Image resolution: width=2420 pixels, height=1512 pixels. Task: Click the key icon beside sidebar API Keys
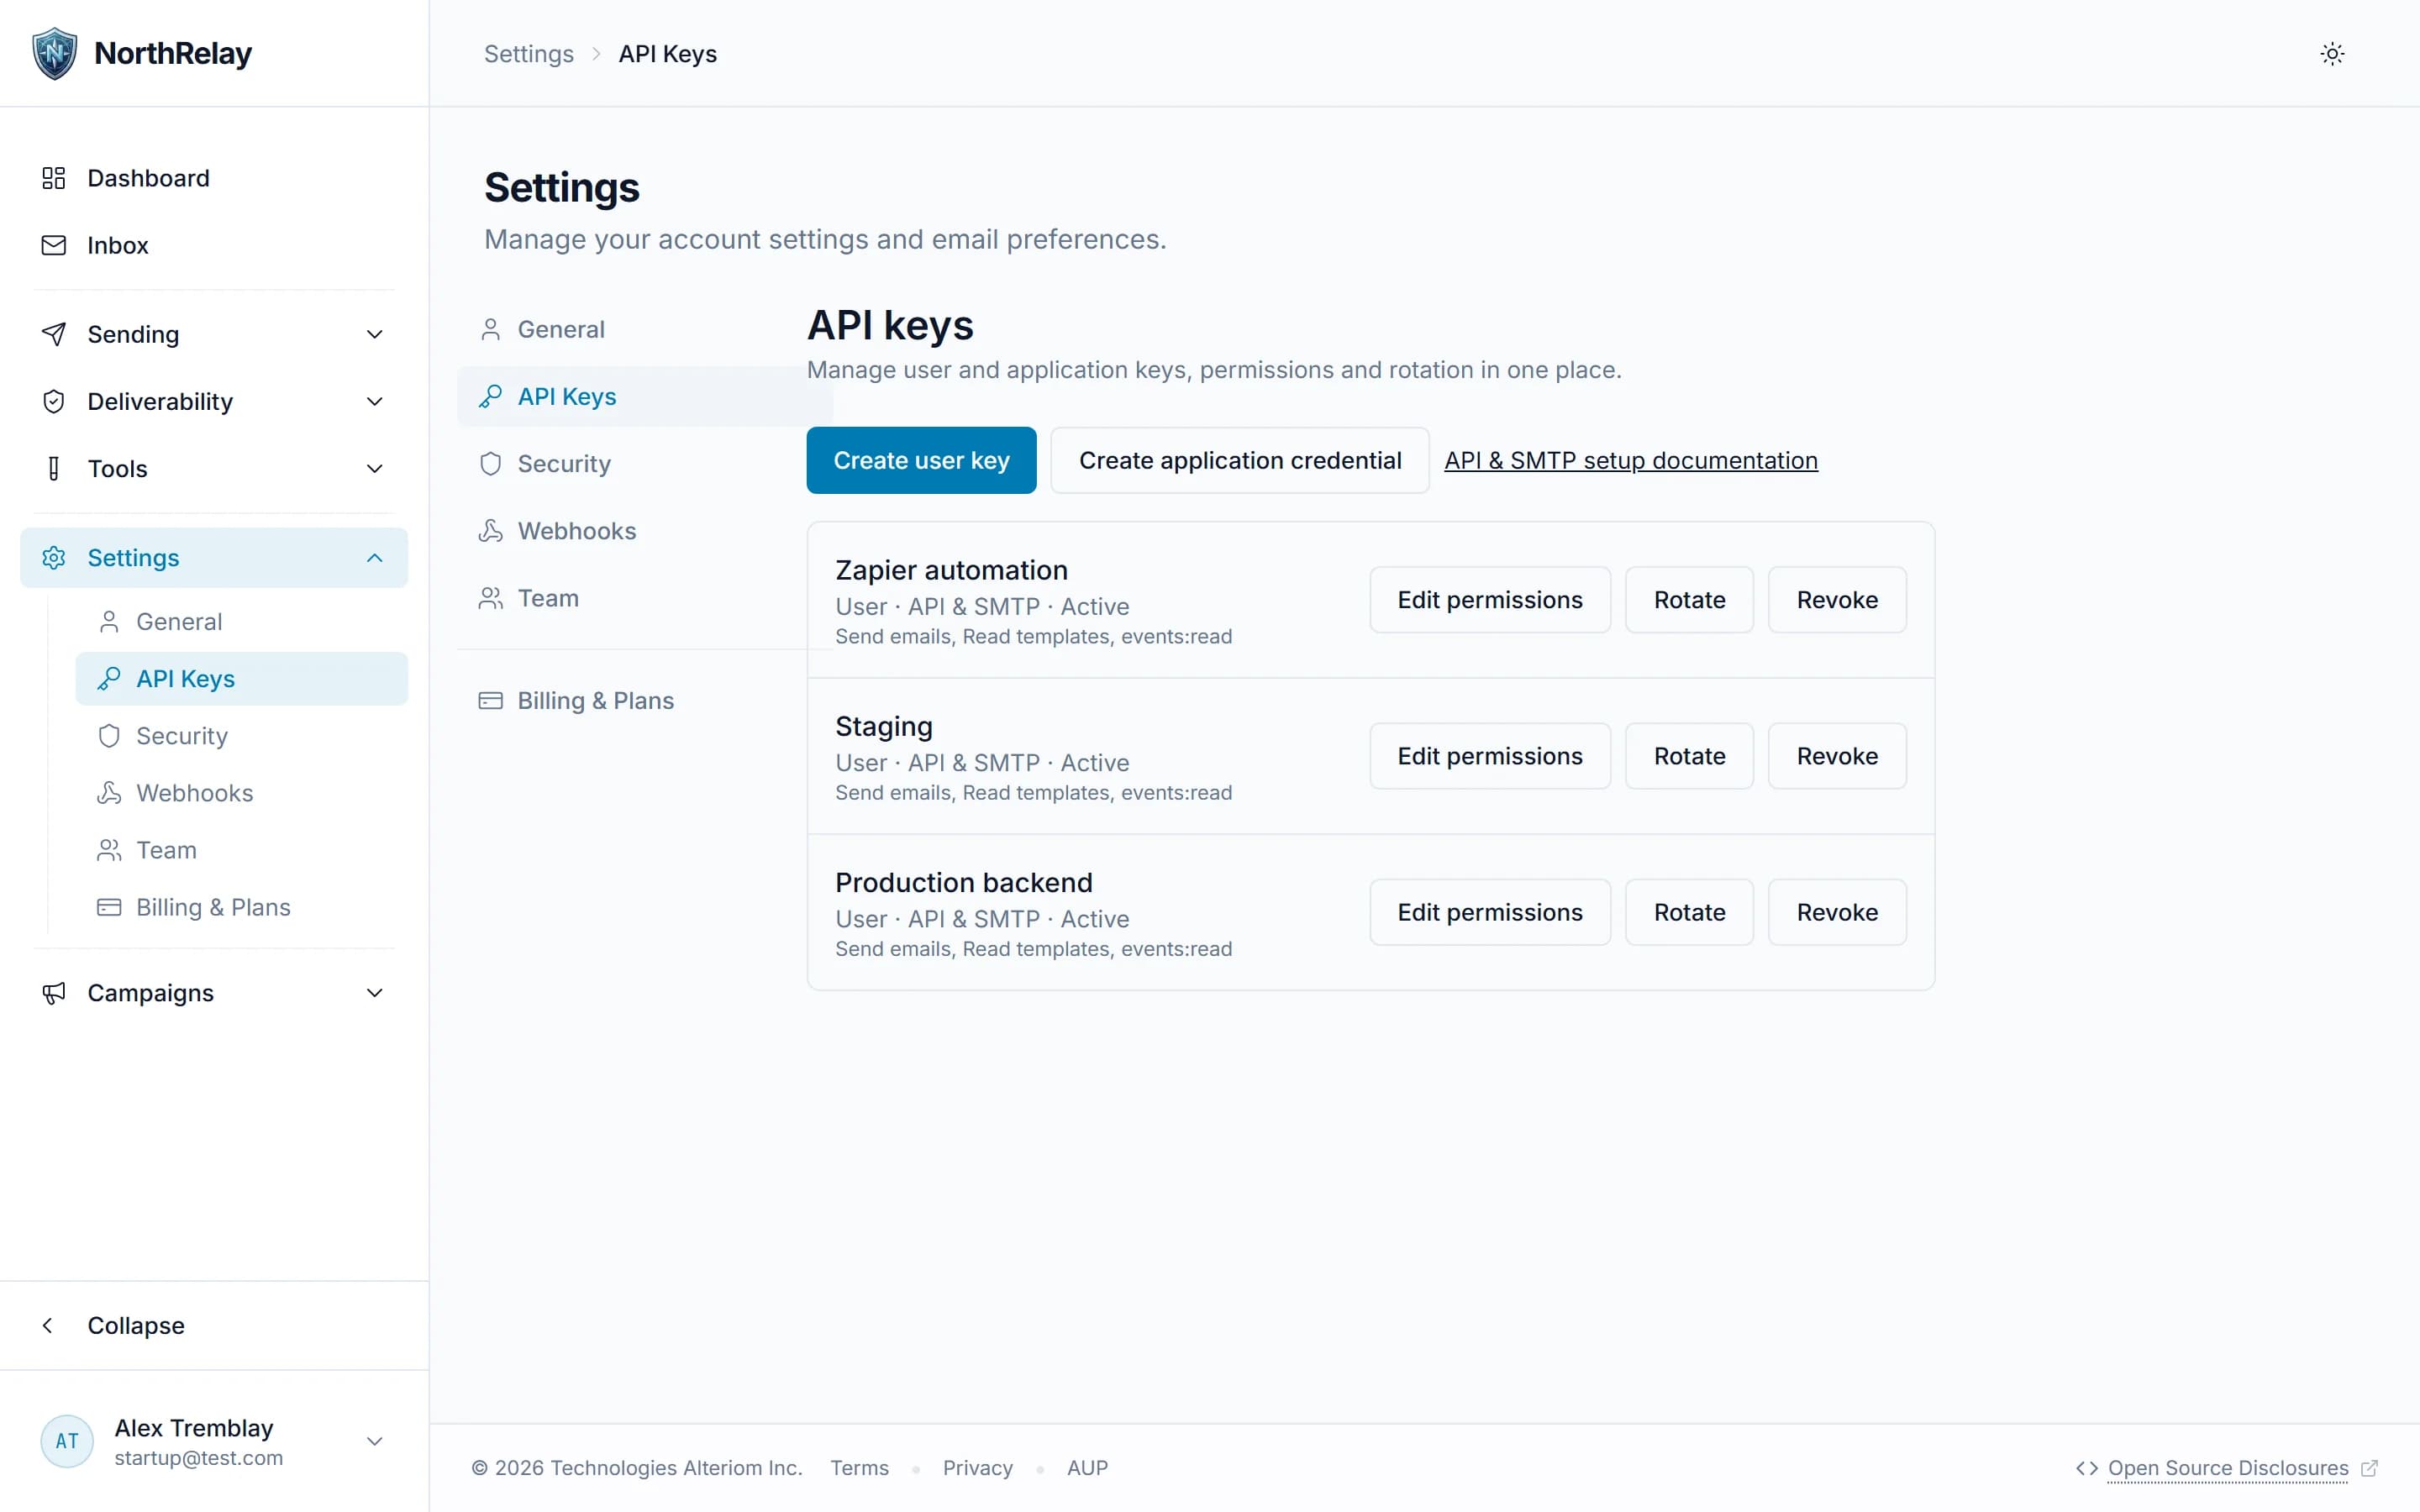point(109,679)
